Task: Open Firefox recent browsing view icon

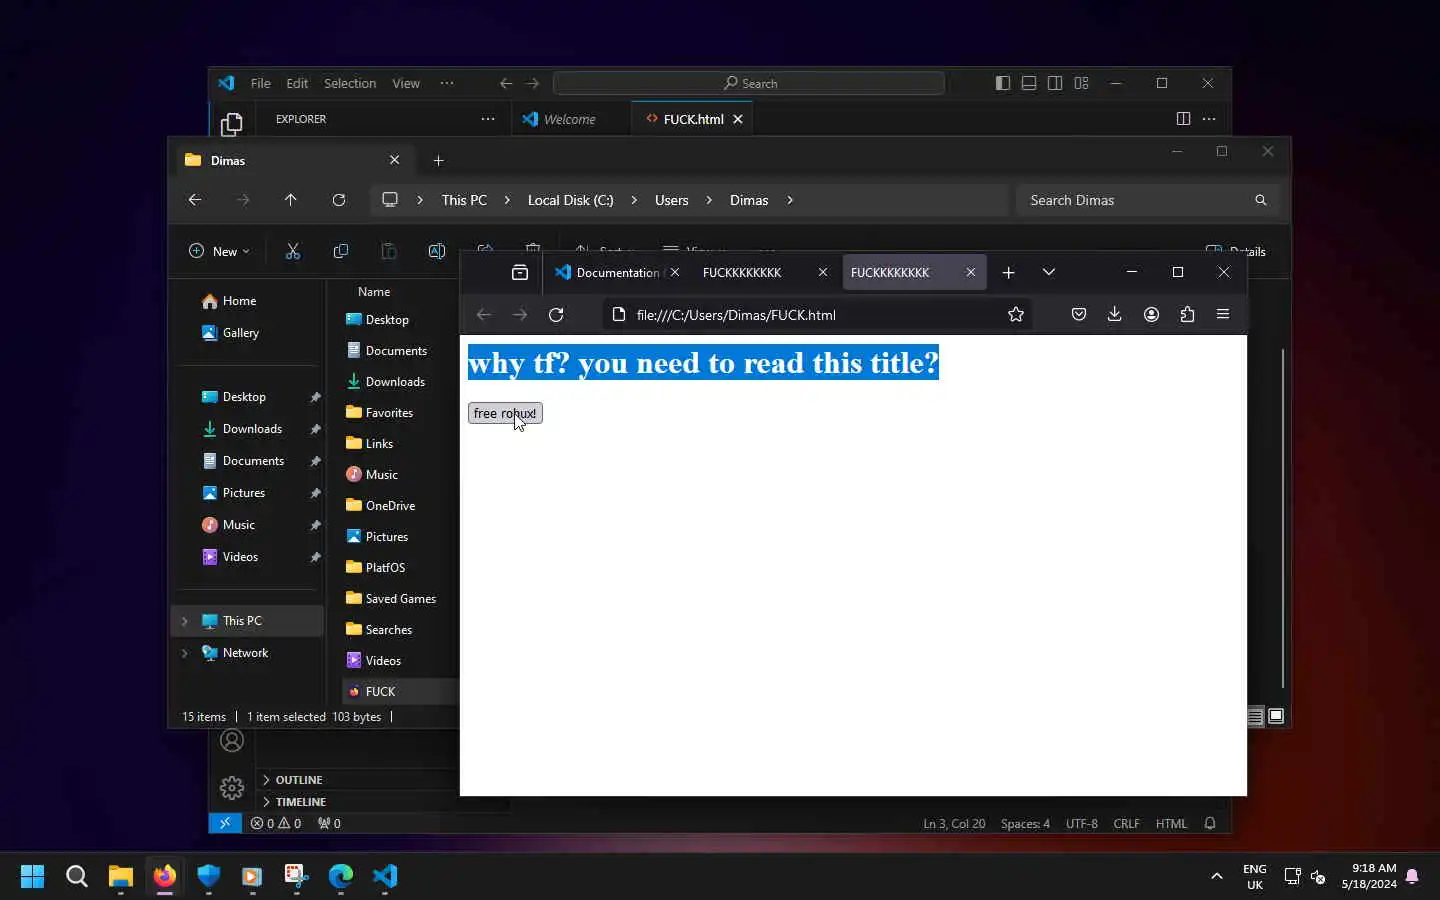Action: 519,272
